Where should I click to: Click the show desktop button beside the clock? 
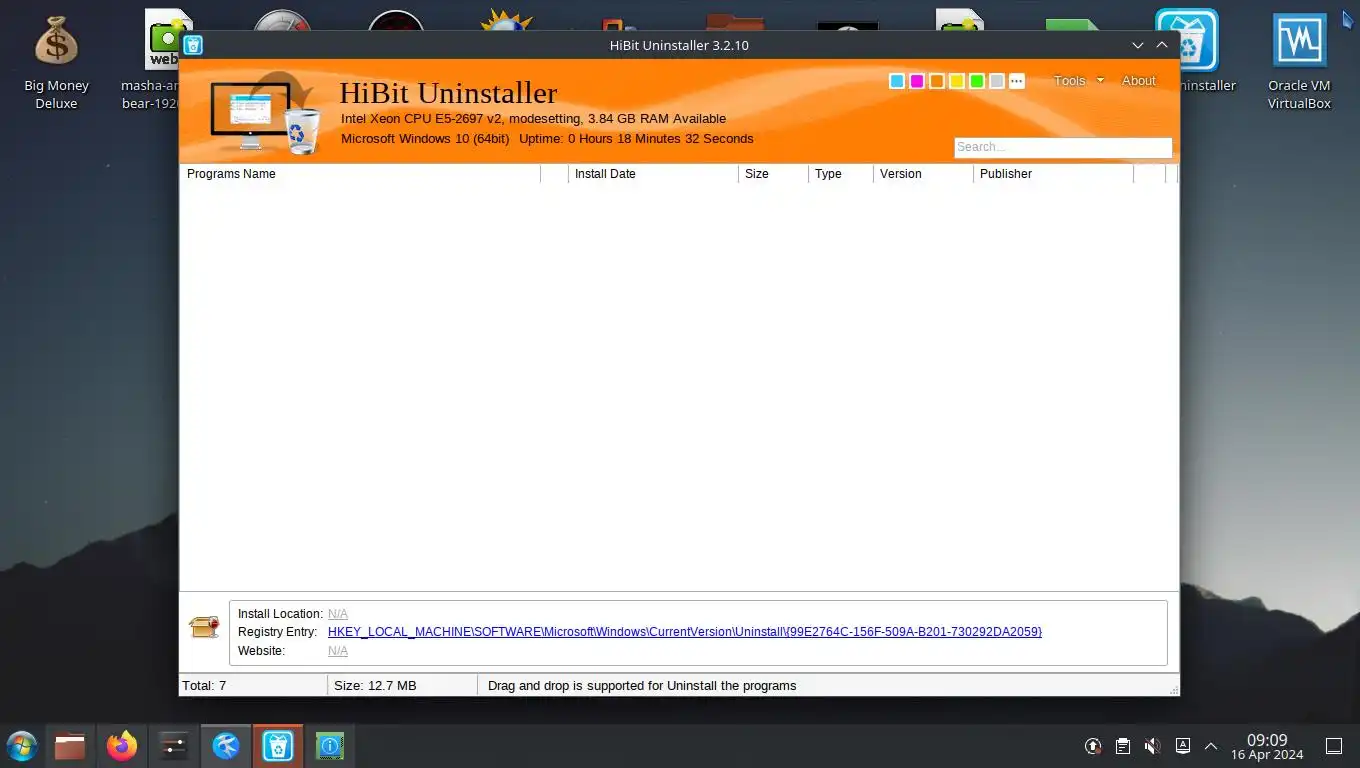(1333, 746)
